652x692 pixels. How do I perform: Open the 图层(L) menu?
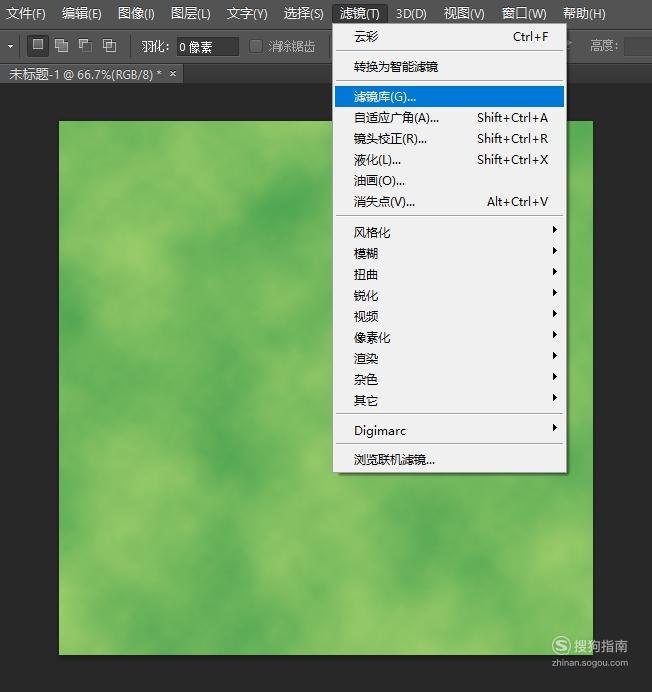191,14
